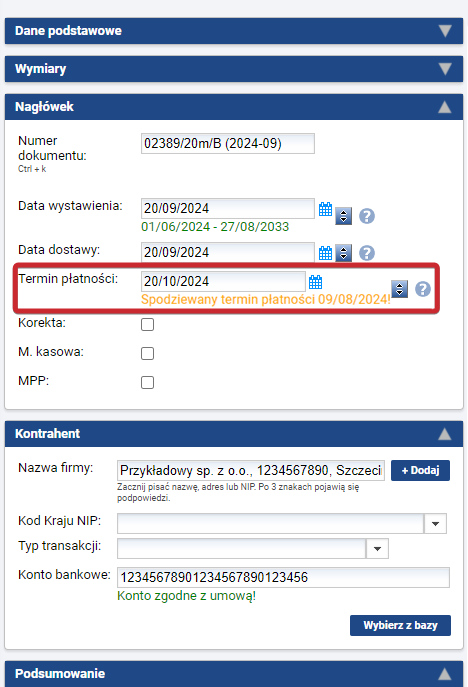Image resolution: width=468 pixels, height=687 pixels.
Task: Click help icon beside Data dostawy
Action: point(367,253)
